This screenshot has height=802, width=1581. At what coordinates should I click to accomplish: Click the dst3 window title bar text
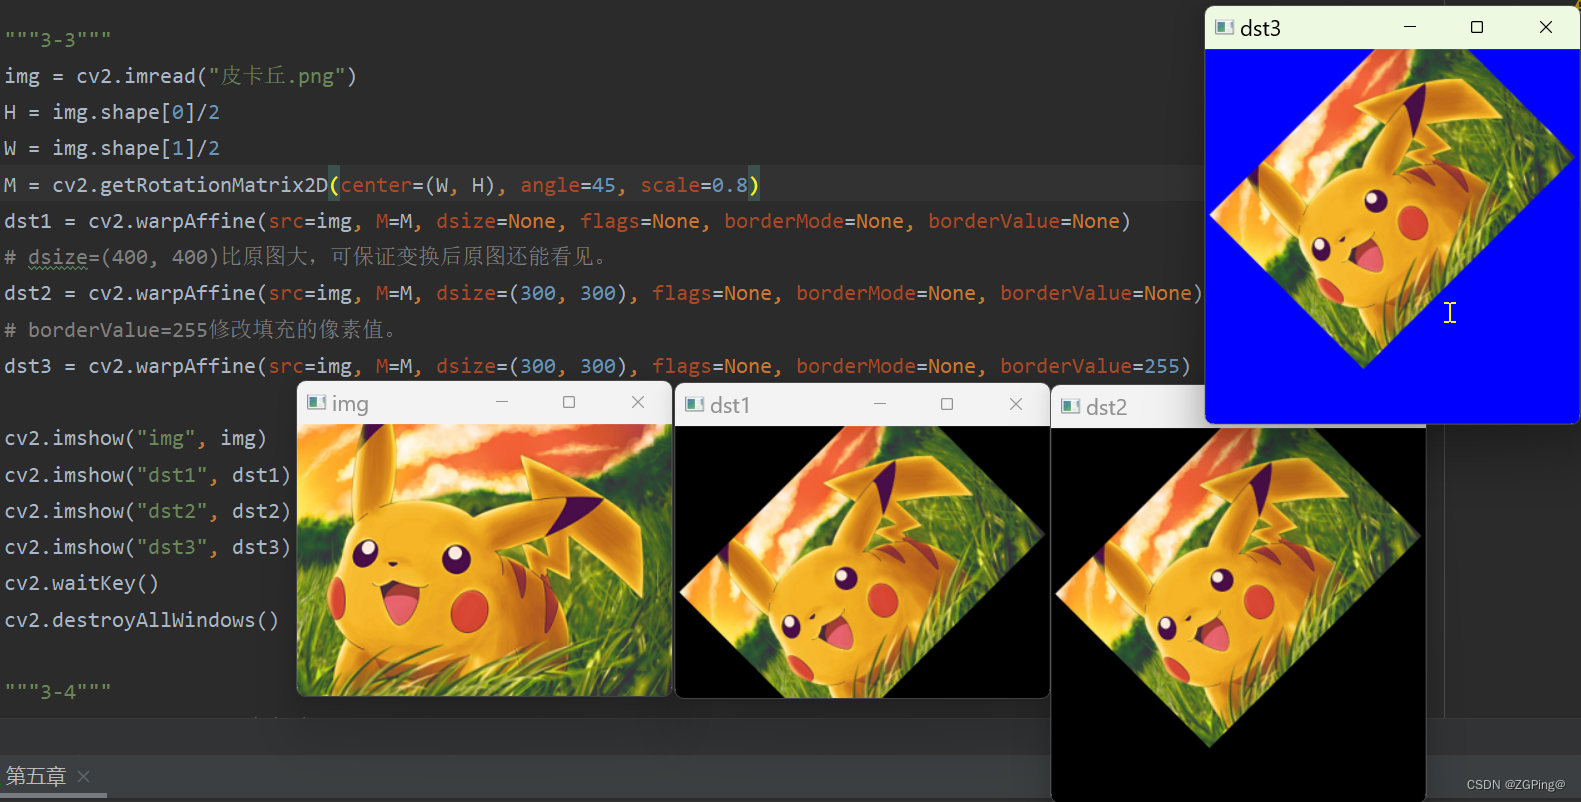1260,28
